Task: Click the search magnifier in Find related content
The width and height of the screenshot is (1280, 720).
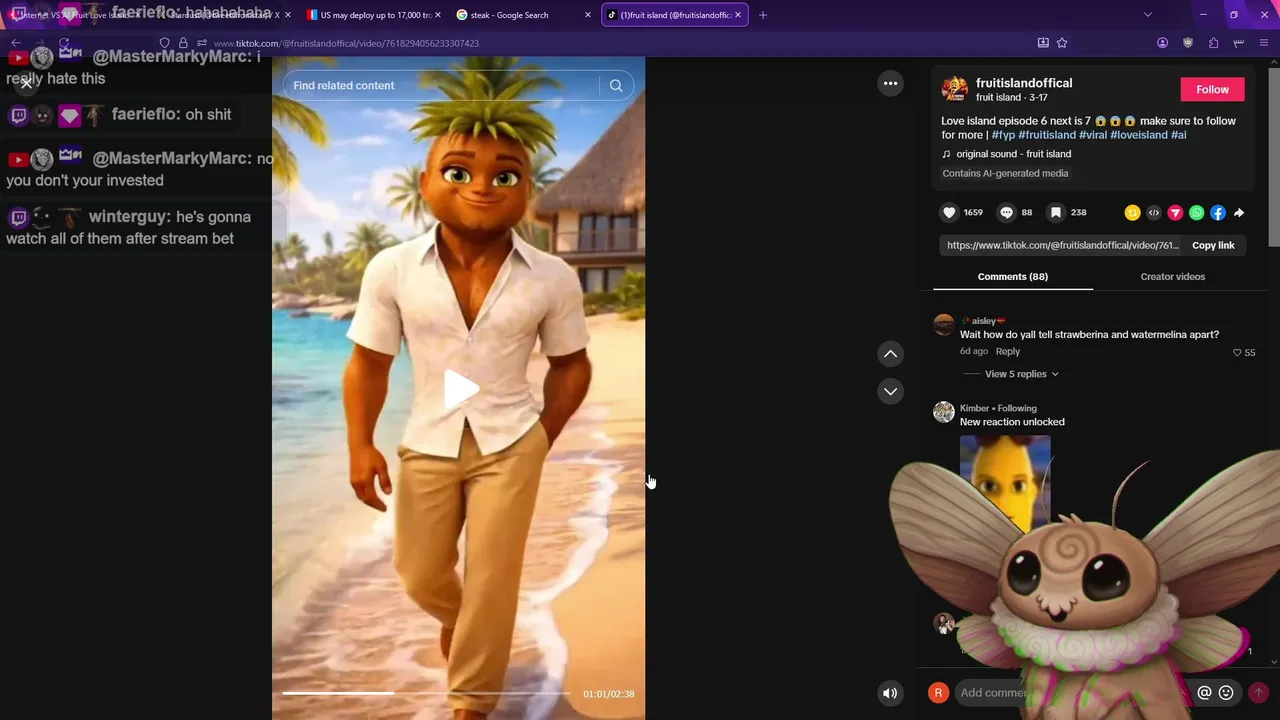Action: [x=616, y=85]
